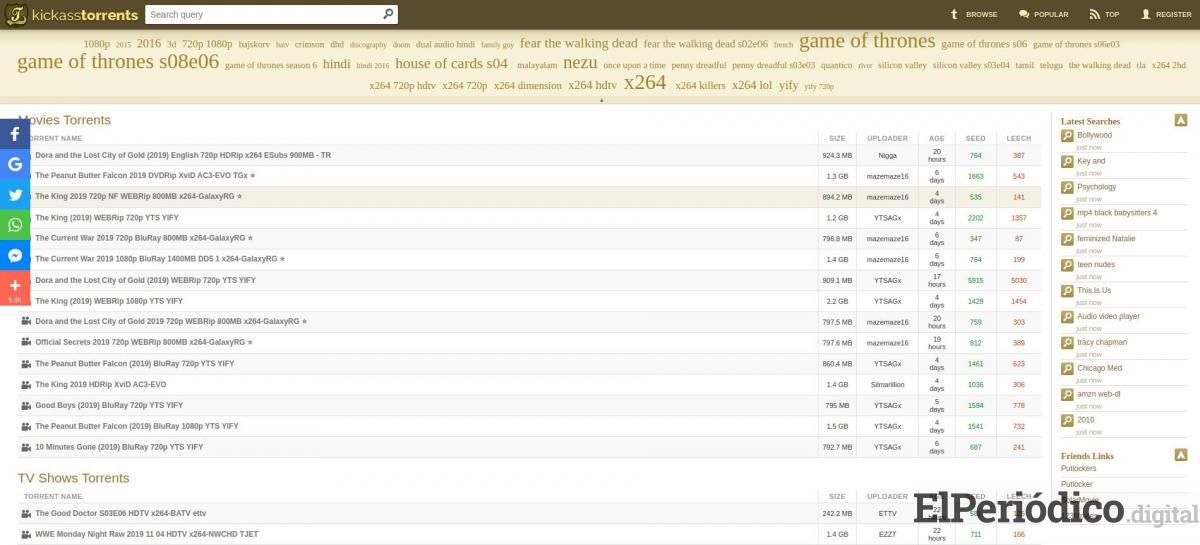The width and height of the screenshot is (1200, 545).
Task: Sort movies by the SEED column header
Action: [x=975, y=138]
